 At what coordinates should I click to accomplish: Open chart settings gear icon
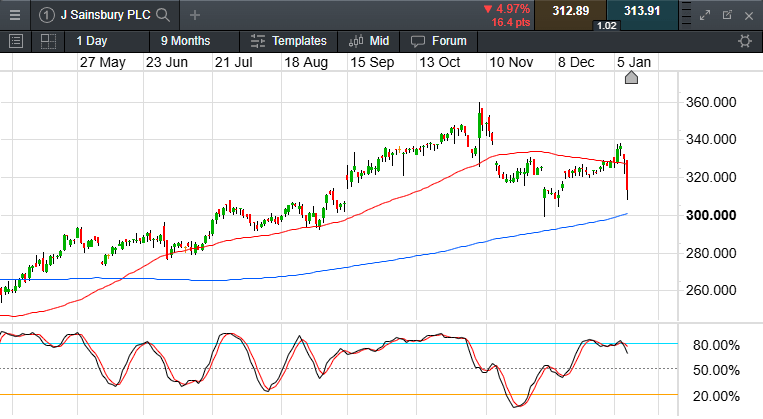coord(744,41)
